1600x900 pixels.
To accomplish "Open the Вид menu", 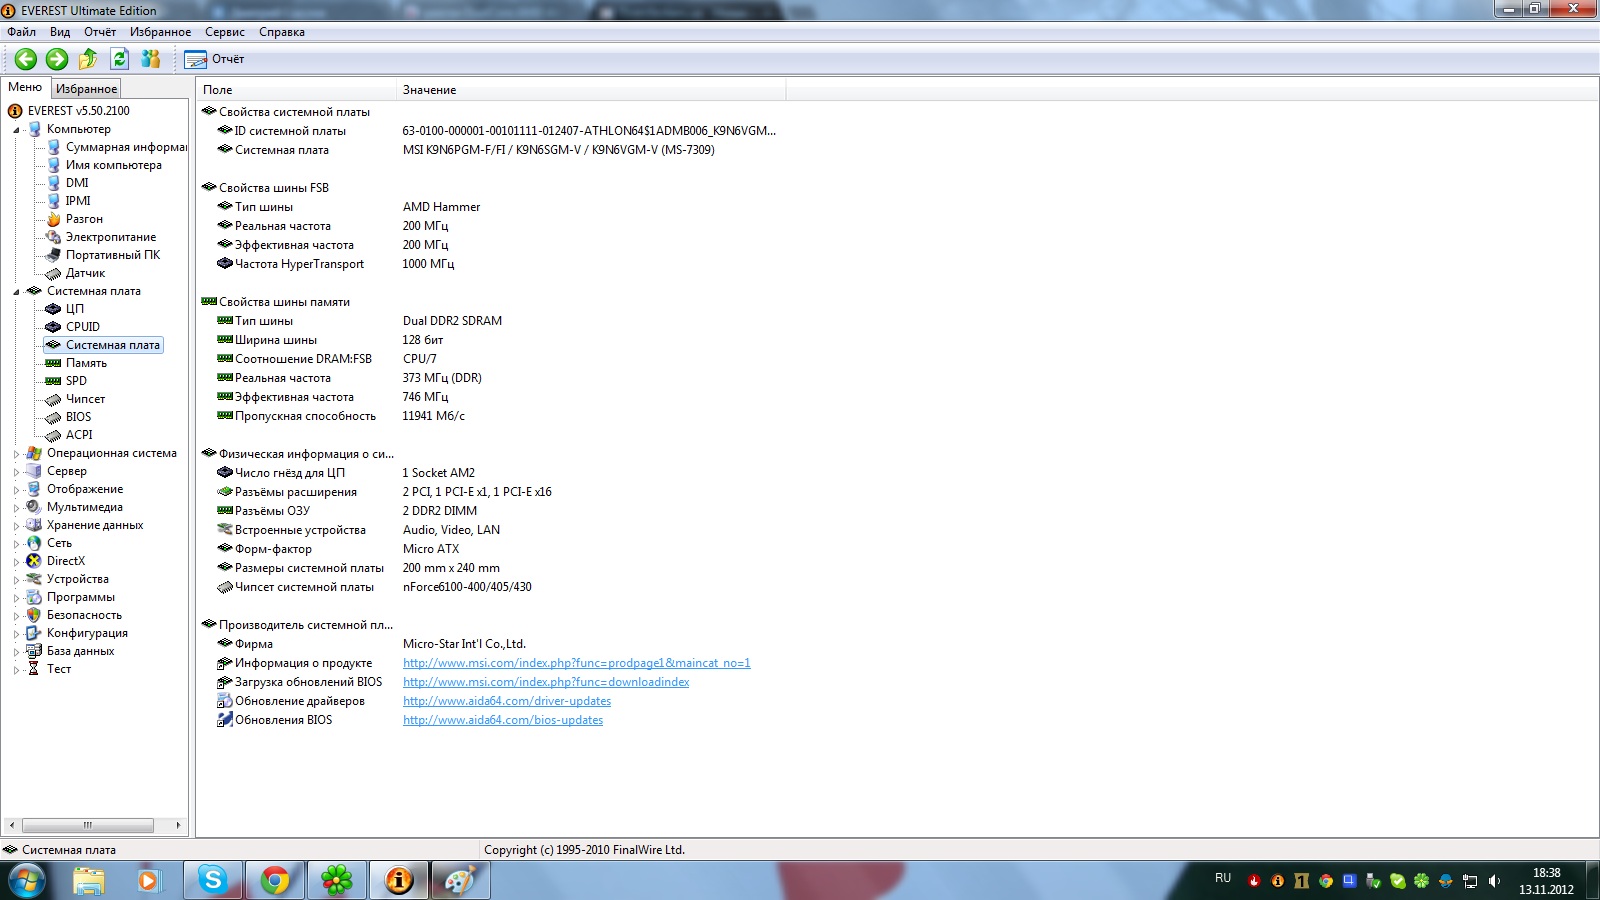I will (60, 32).
